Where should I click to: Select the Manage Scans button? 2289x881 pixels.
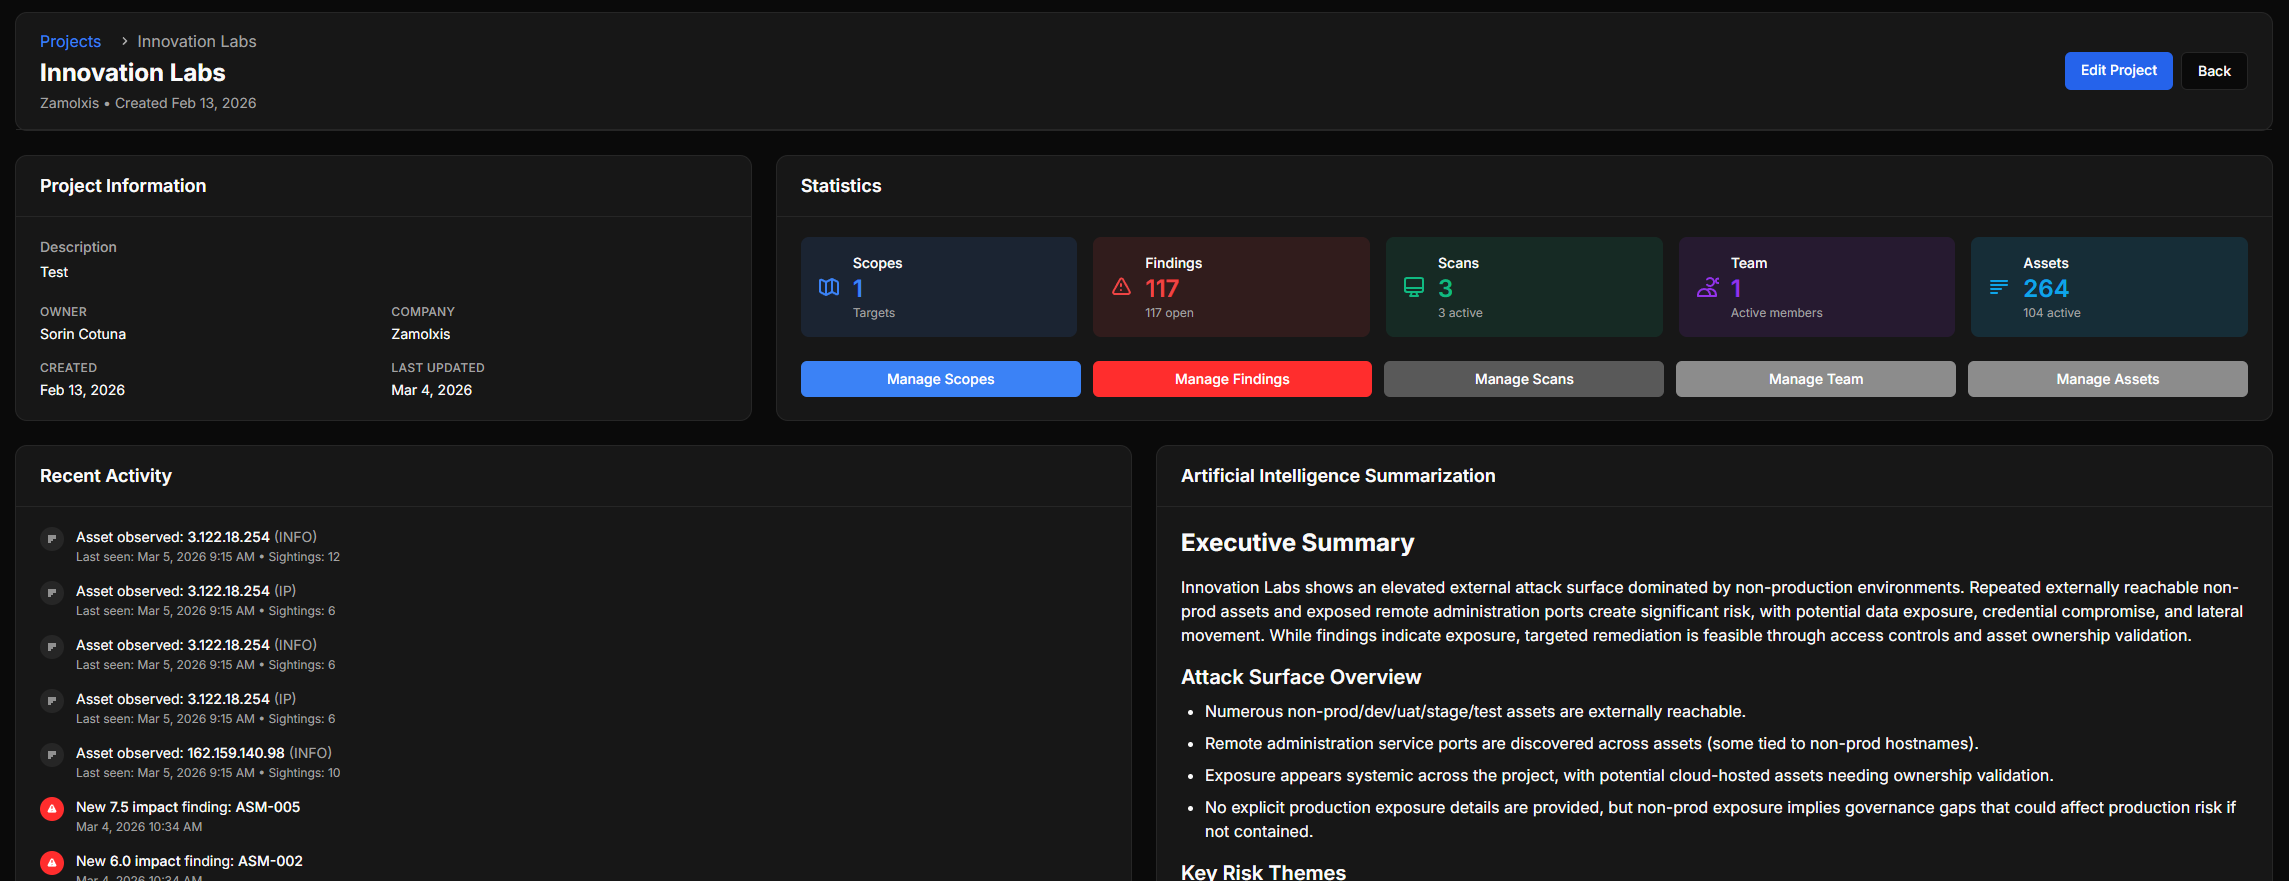1523,379
